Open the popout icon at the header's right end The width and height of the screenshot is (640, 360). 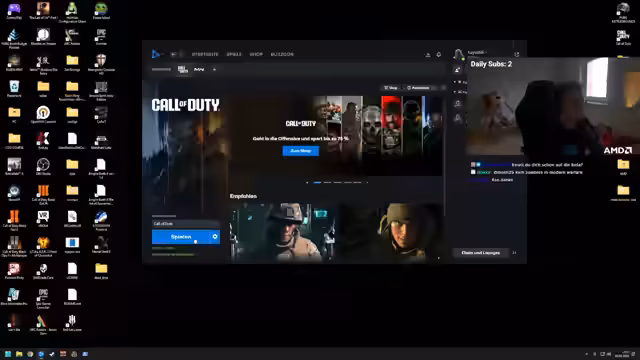(x=517, y=54)
